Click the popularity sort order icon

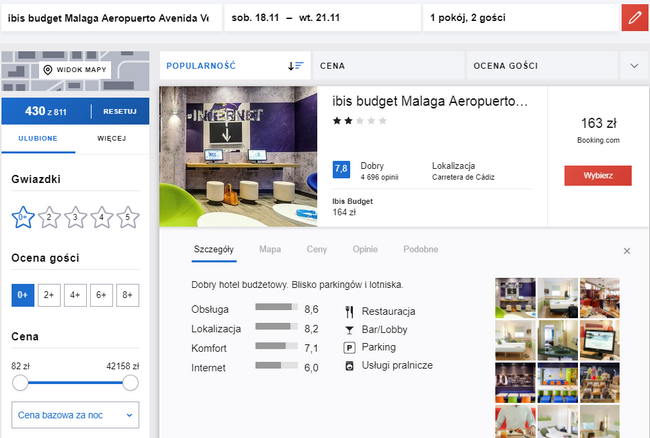tap(295, 66)
